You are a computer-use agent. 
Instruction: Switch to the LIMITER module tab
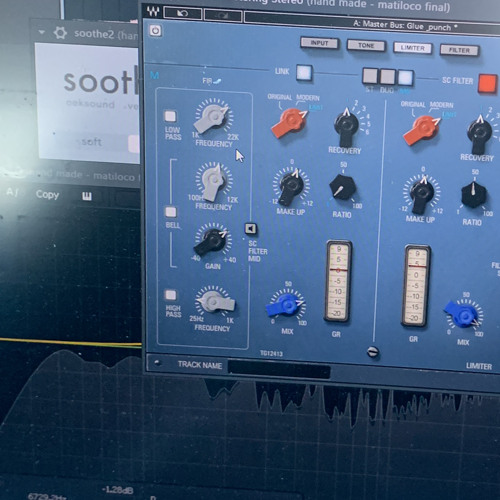413,48
